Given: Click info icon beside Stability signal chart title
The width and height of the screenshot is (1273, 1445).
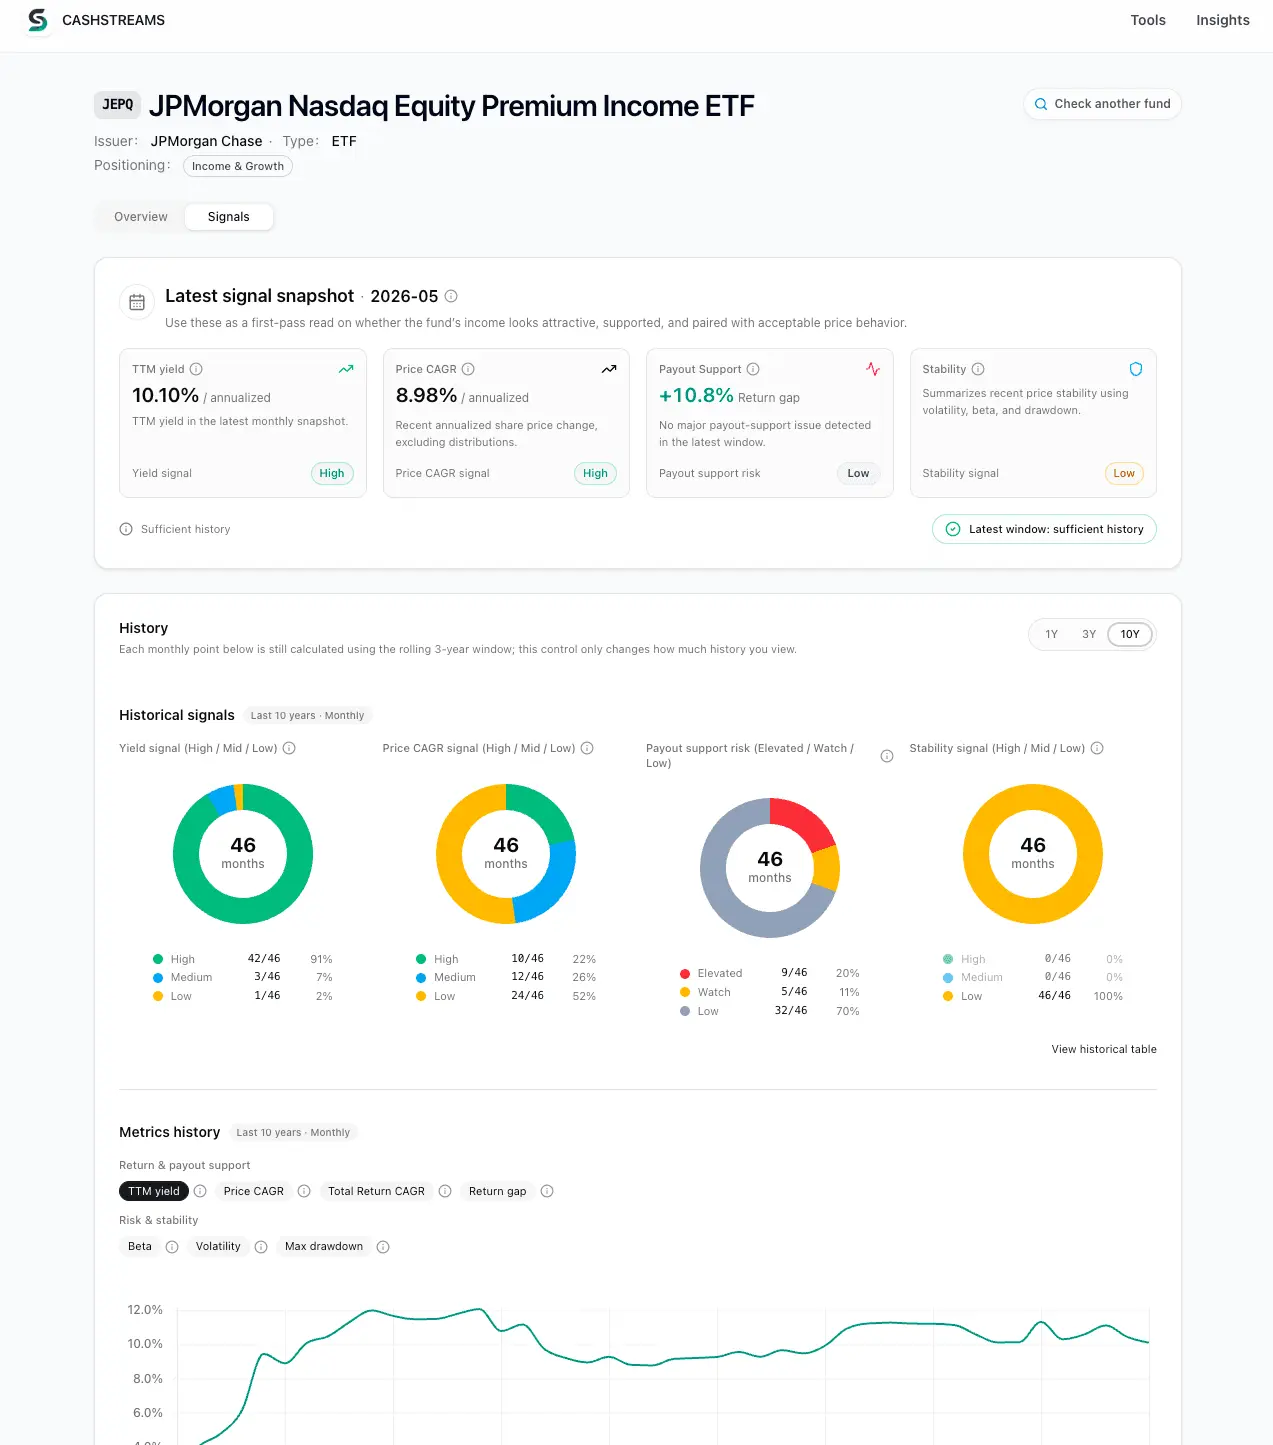Looking at the screenshot, I should coord(1097,748).
